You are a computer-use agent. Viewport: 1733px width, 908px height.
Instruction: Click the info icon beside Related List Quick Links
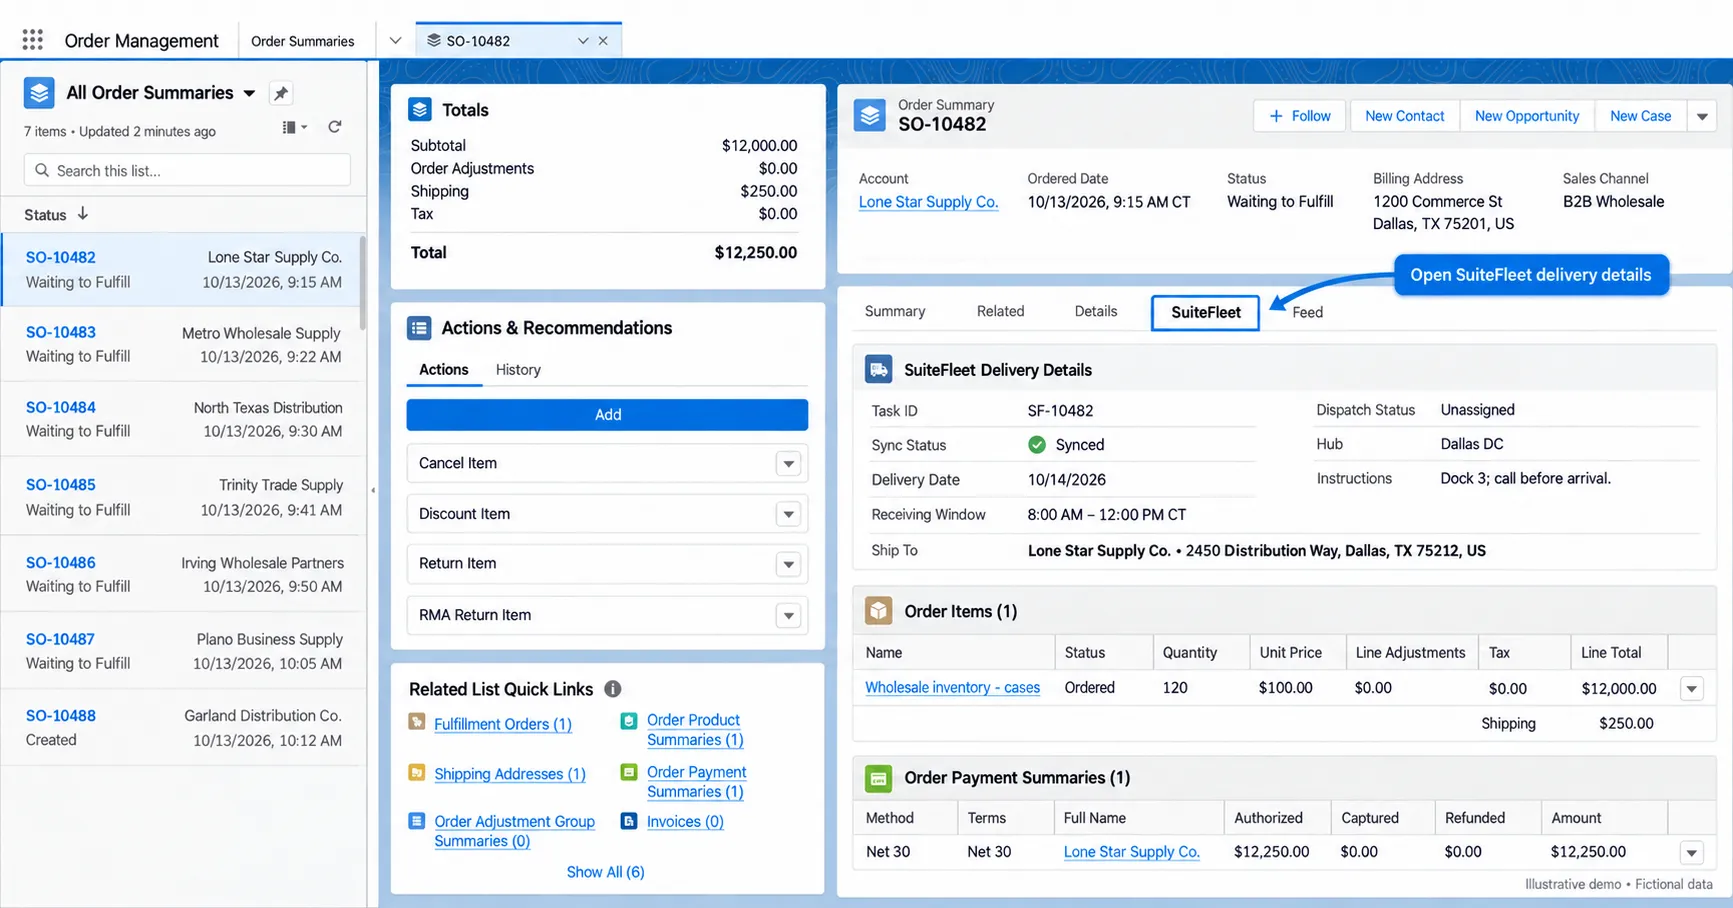pos(613,689)
